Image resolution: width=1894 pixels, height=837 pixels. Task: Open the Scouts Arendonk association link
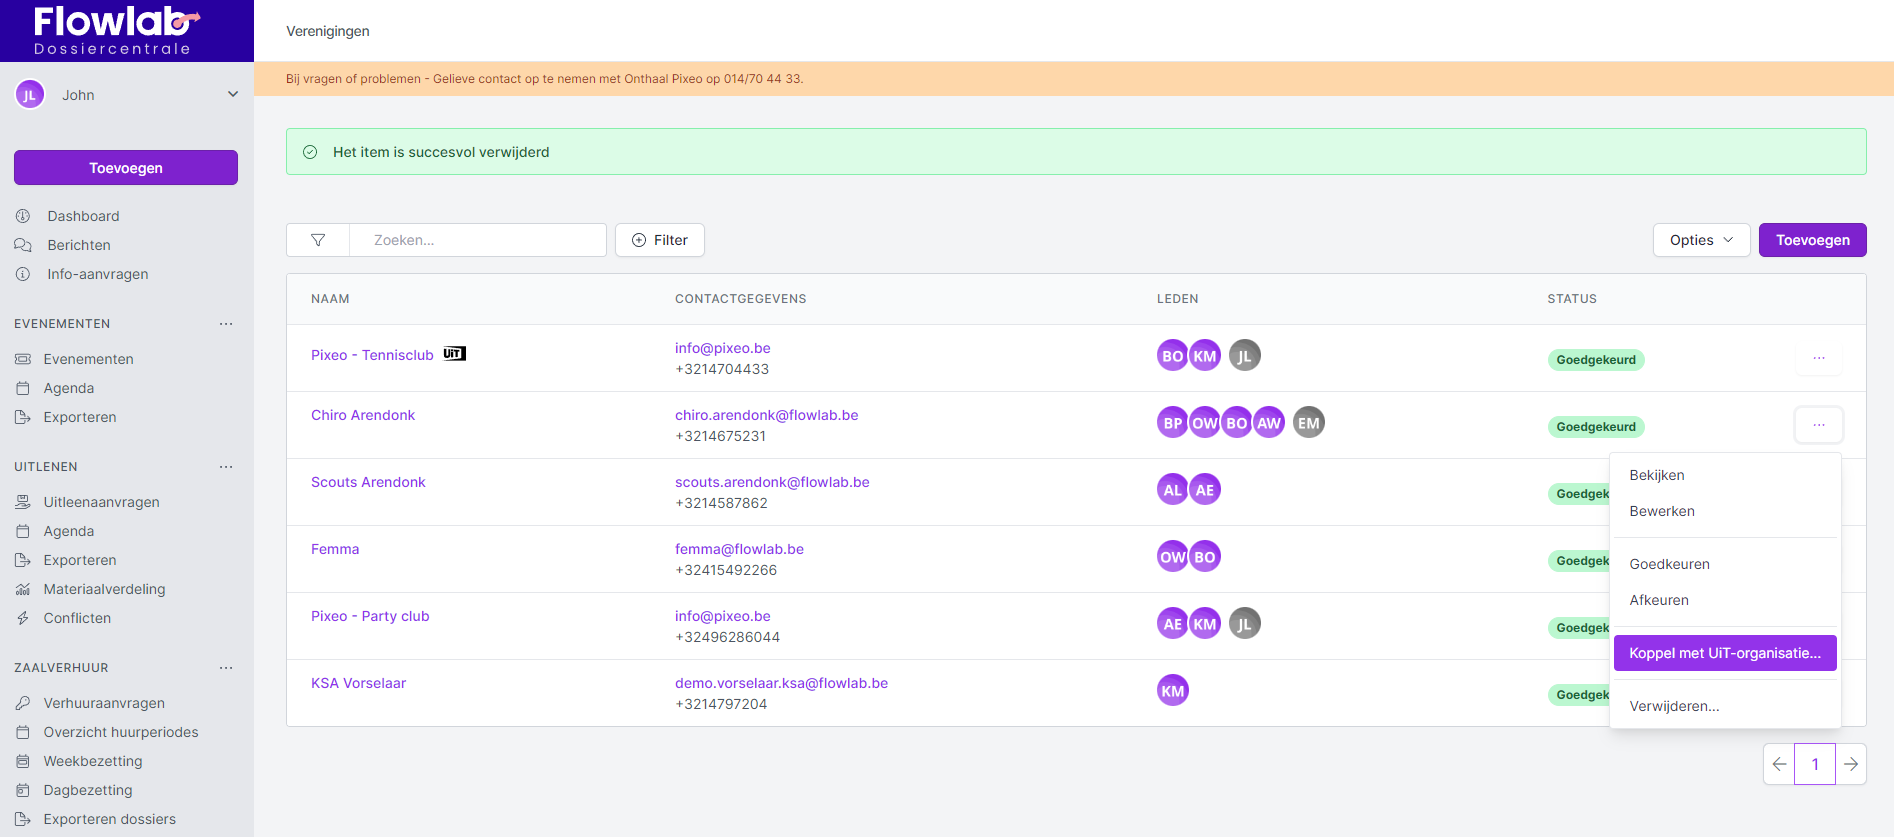(x=368, y=482)
